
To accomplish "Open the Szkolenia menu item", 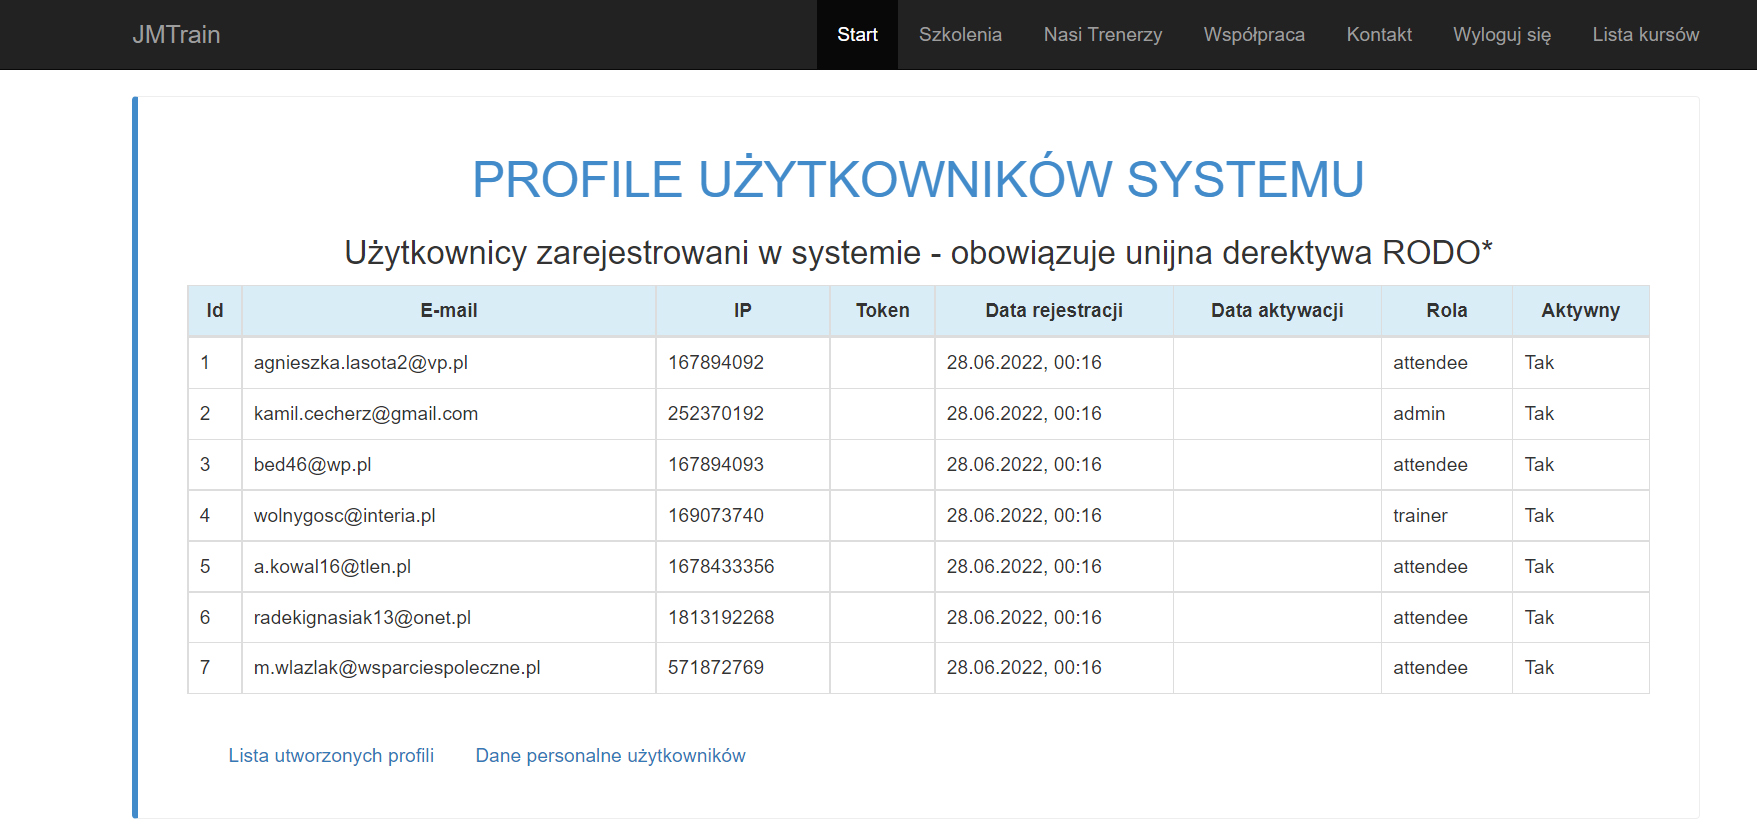I will click(x=960, y=34).
